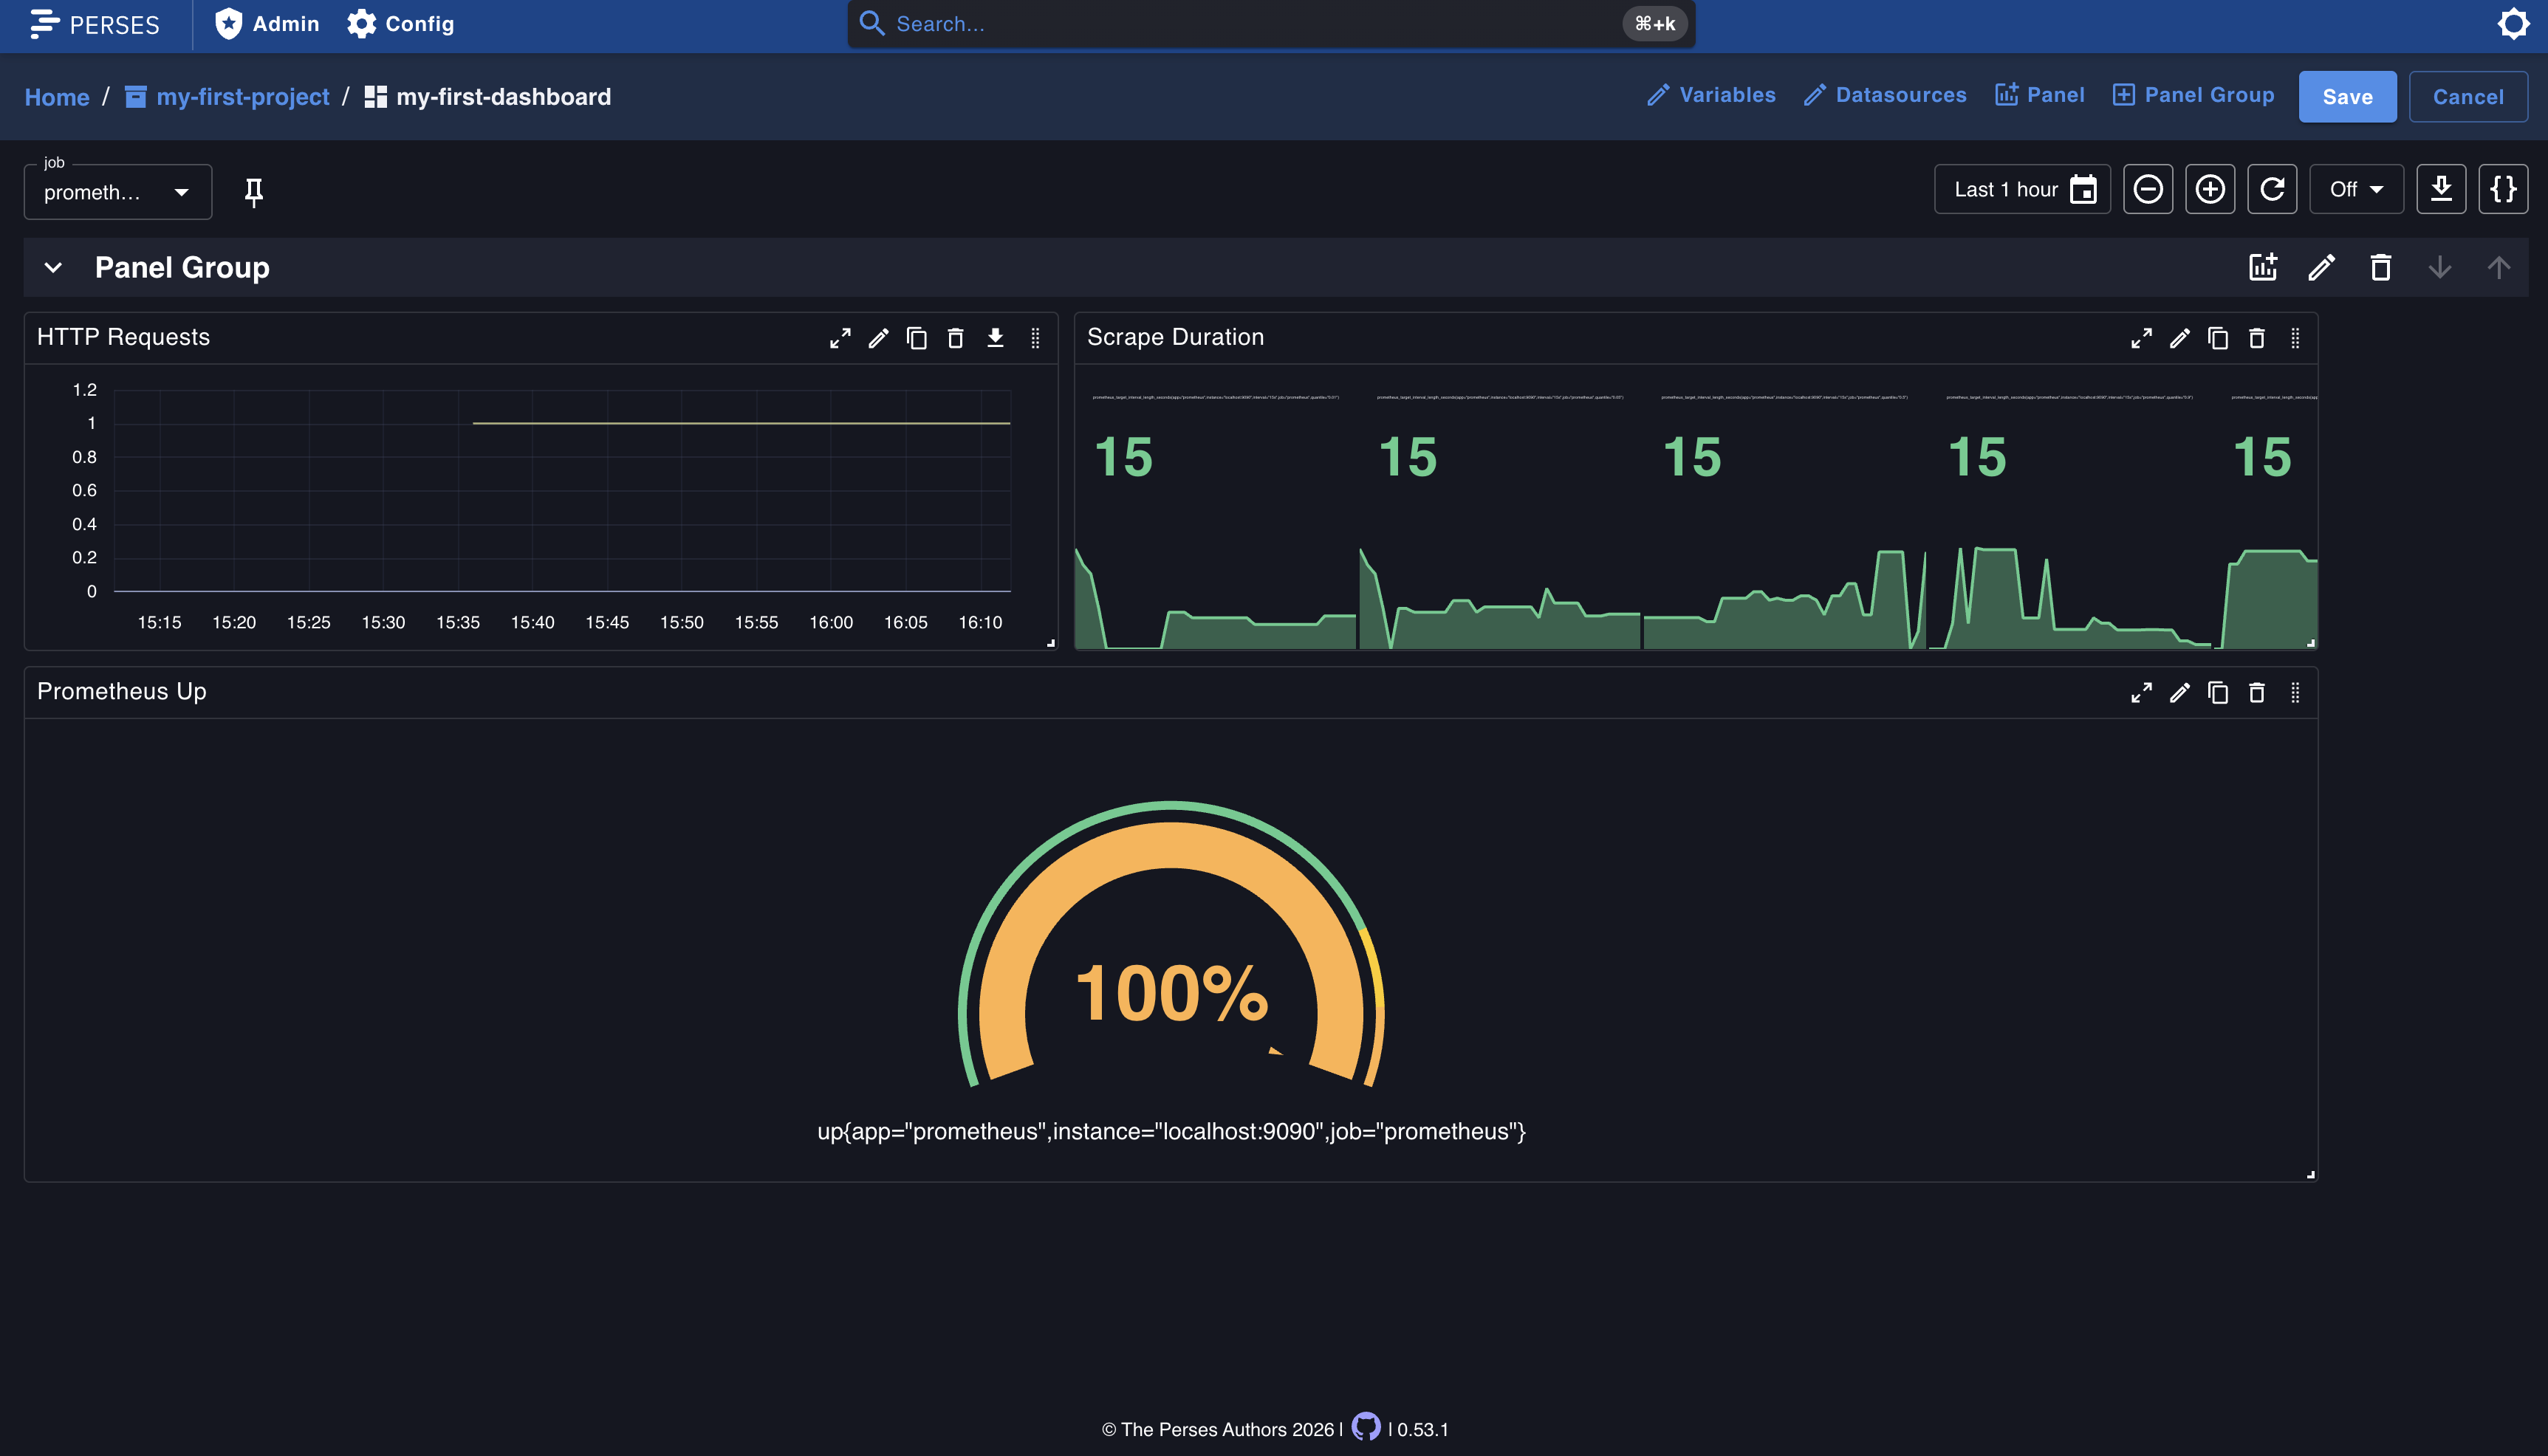Image resolution: width=2548 pixels, height=1456 pixels.
Task: Click the up{app="prometheus"} gauge label
Action: coord(1171,1131)
